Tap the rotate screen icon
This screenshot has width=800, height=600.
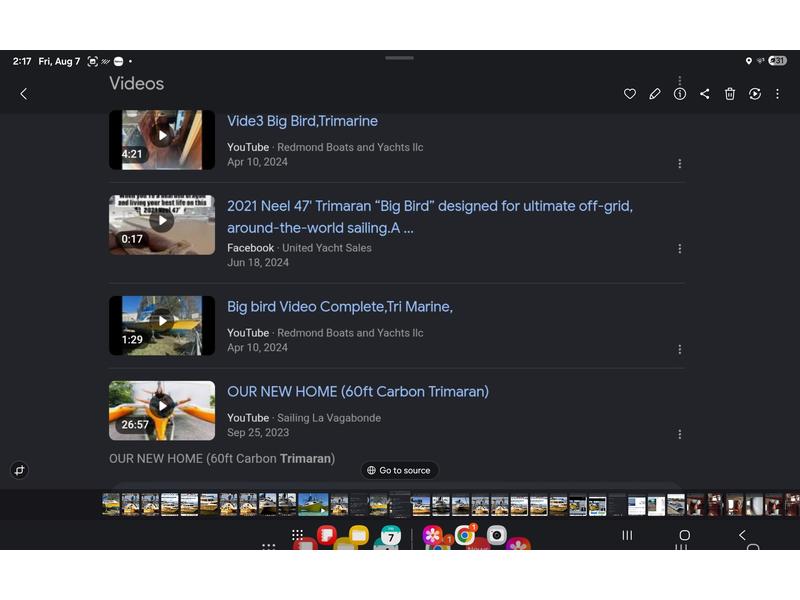[x=19, y=470]
